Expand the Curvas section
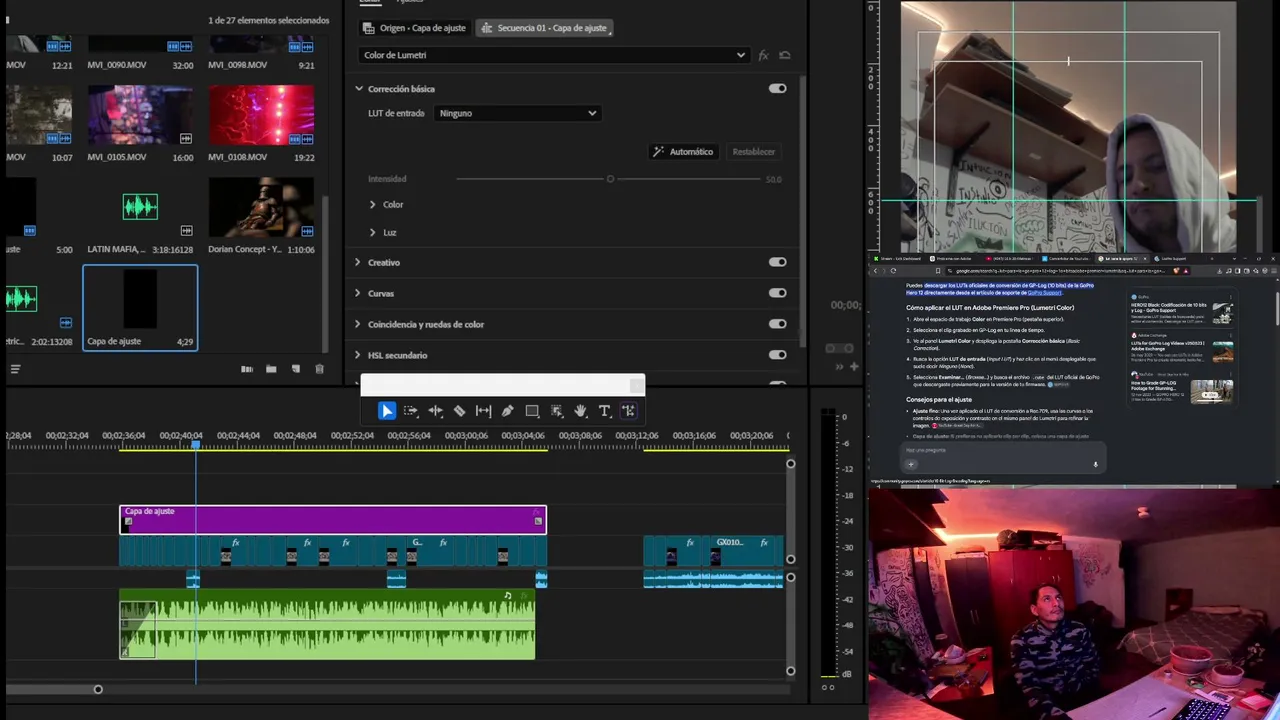Image resolution: width=1280 pixels, height=720 pixels. (x=357, y=293)
